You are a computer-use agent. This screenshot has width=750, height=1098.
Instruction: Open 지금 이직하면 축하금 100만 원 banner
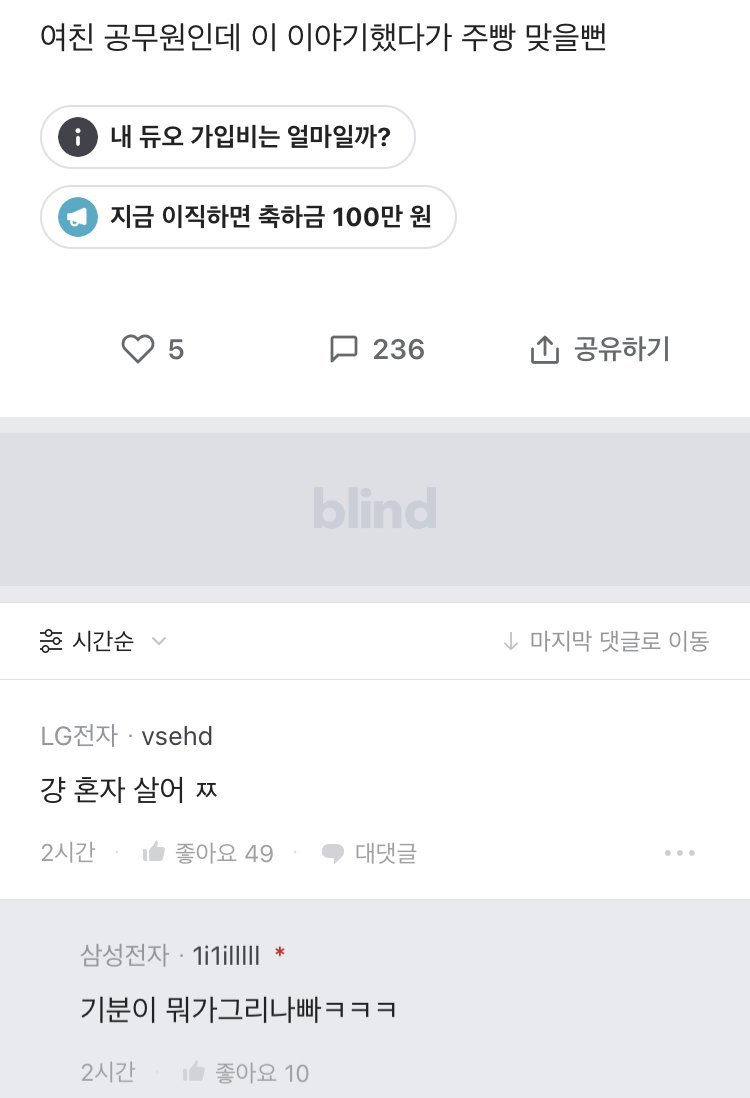(x=248, y=217)
